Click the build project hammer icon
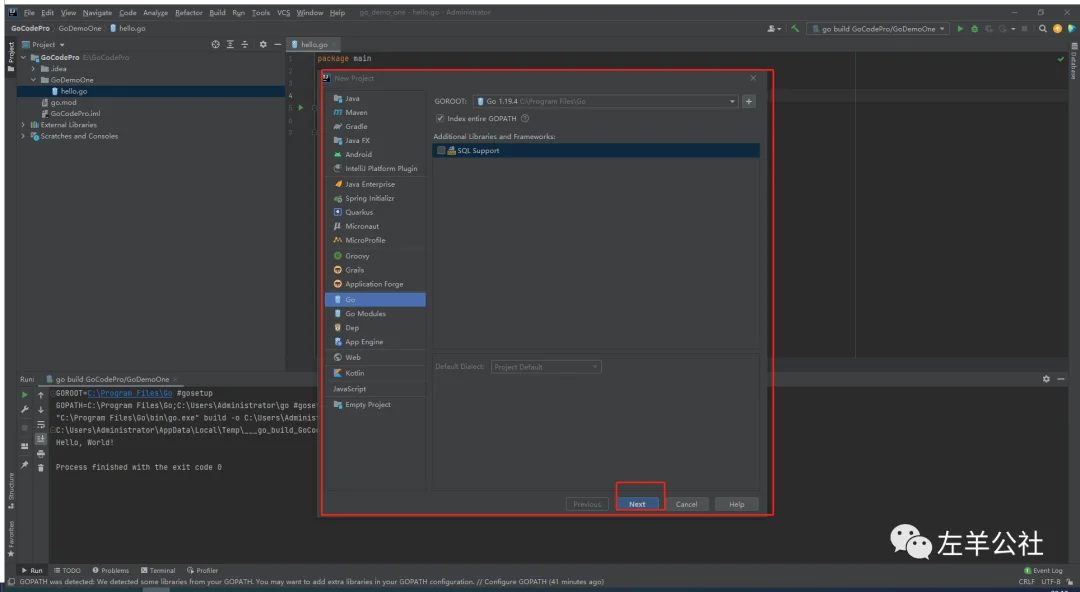 click(795, 29)
